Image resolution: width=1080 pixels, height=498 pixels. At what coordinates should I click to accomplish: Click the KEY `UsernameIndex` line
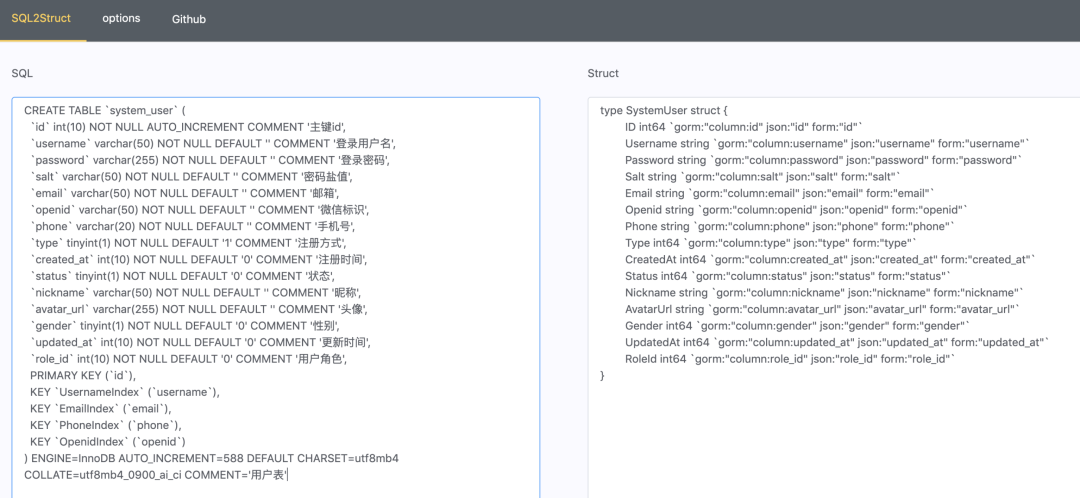pyautogui.click(x=125, y=392)
